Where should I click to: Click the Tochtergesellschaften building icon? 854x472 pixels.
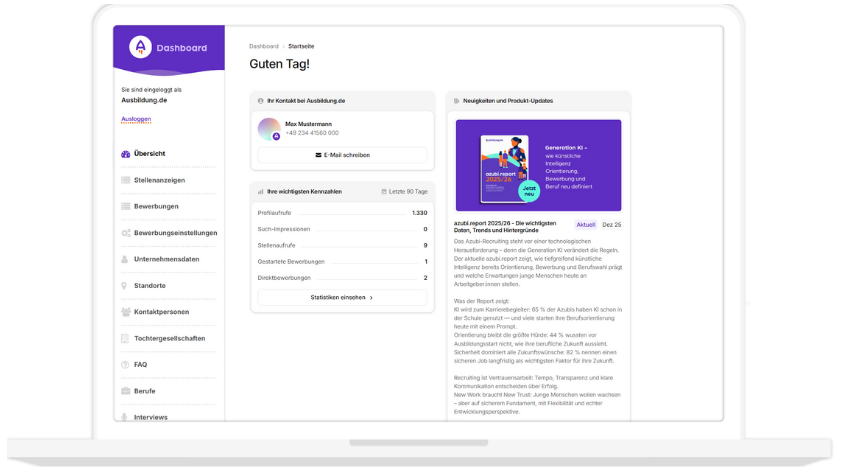[125, 339]
